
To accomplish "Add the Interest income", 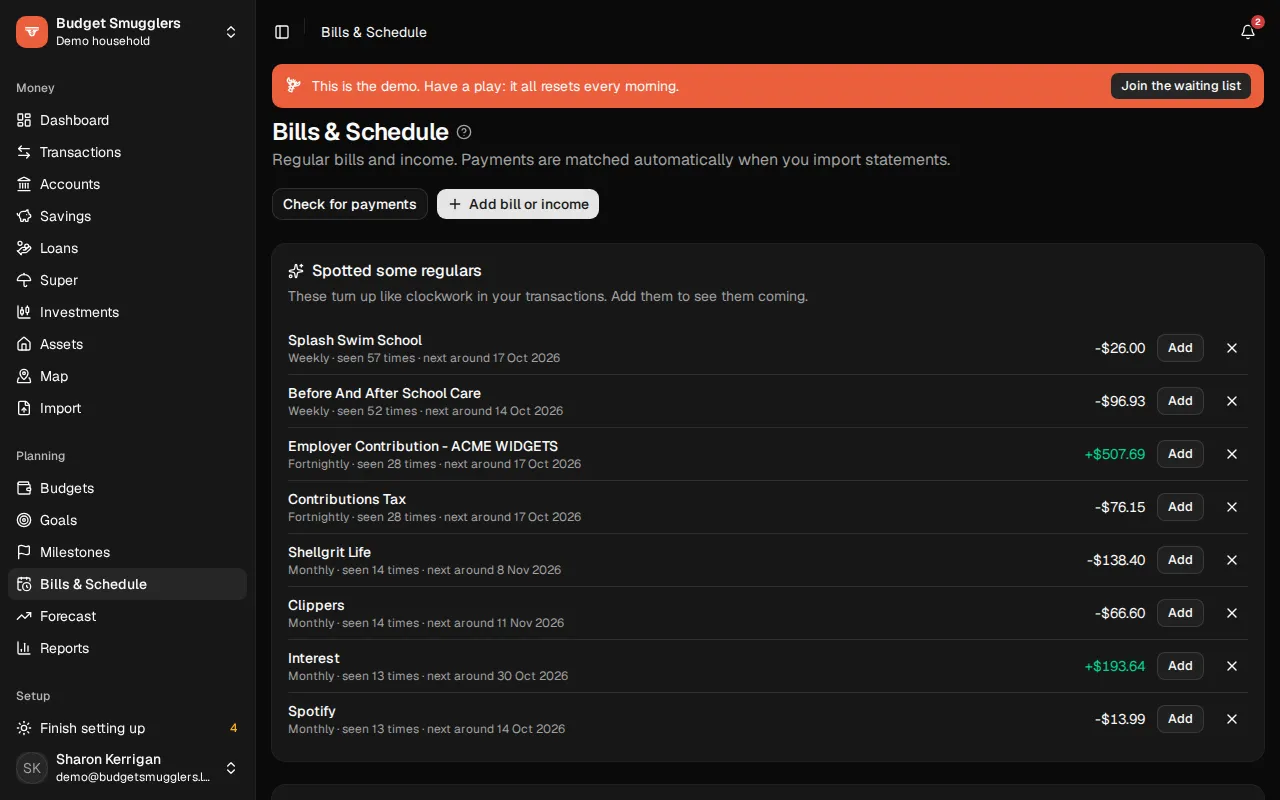I will pos(1180,666).
